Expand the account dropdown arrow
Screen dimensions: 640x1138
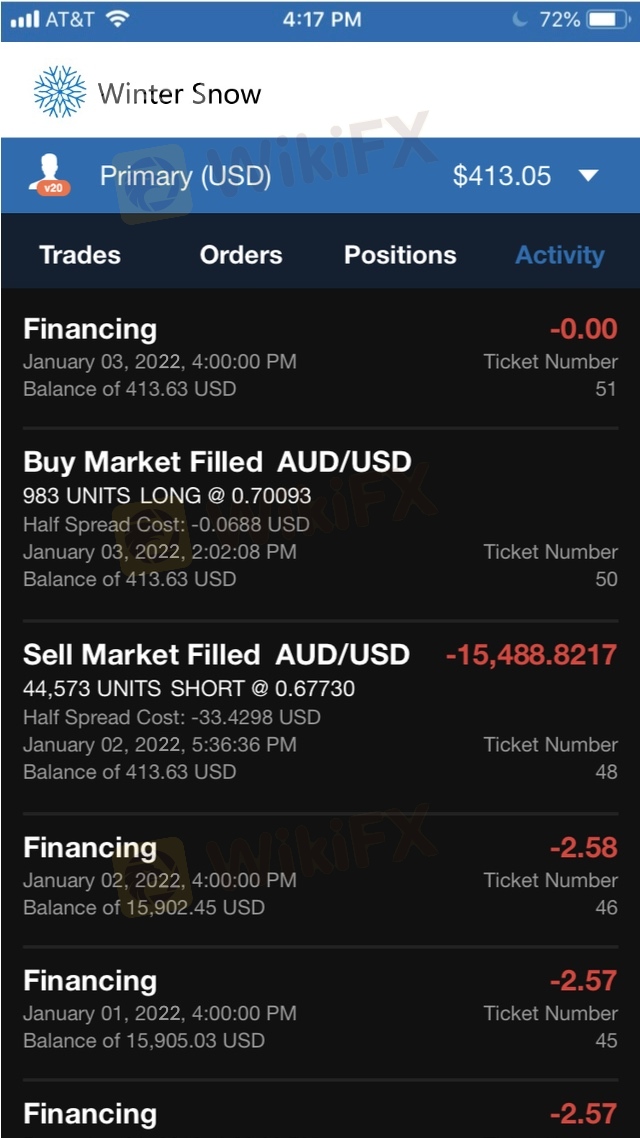[588, 176]
